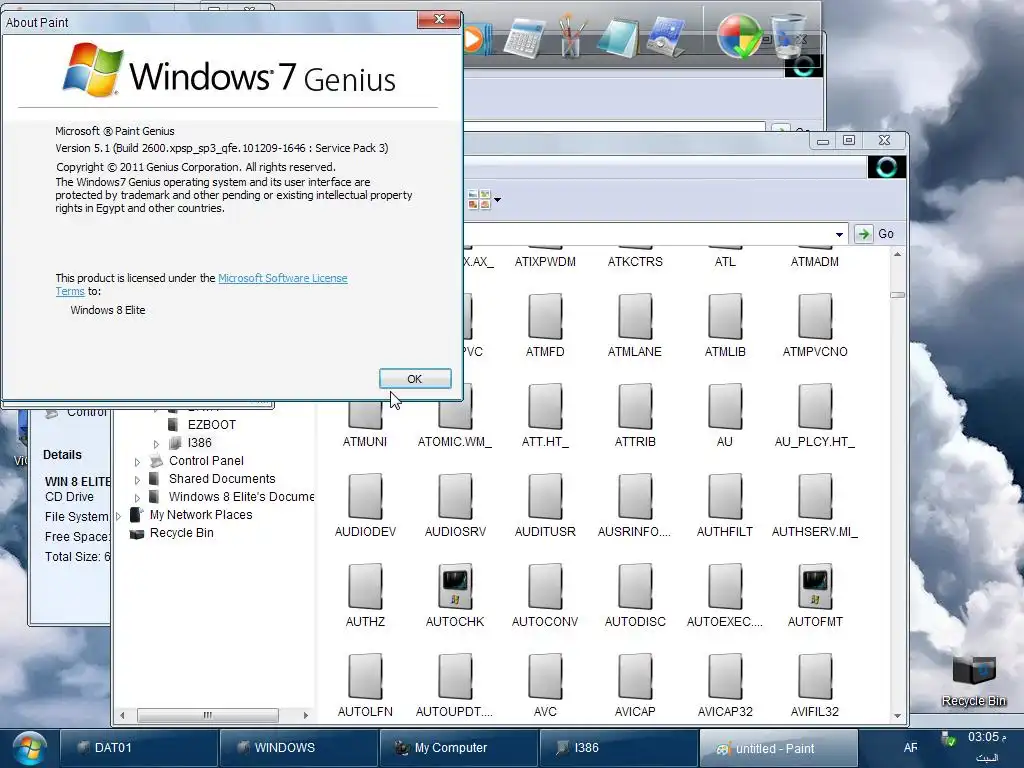Select the AUTHZ file icon
Viewport: 1024px width, 768px height.
click(x=365, y=586)
